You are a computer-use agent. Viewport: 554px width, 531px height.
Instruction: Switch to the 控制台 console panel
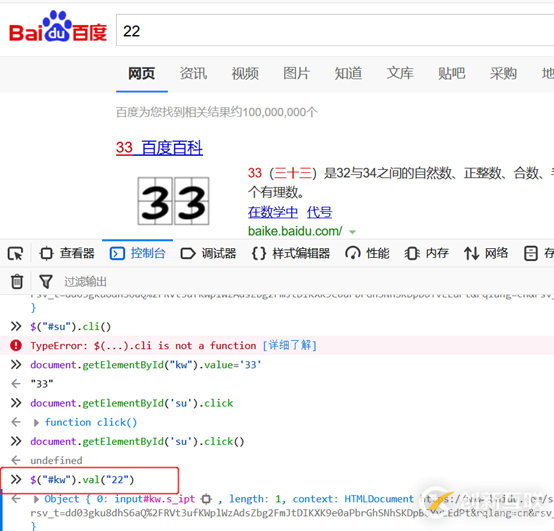coord(137,253)
